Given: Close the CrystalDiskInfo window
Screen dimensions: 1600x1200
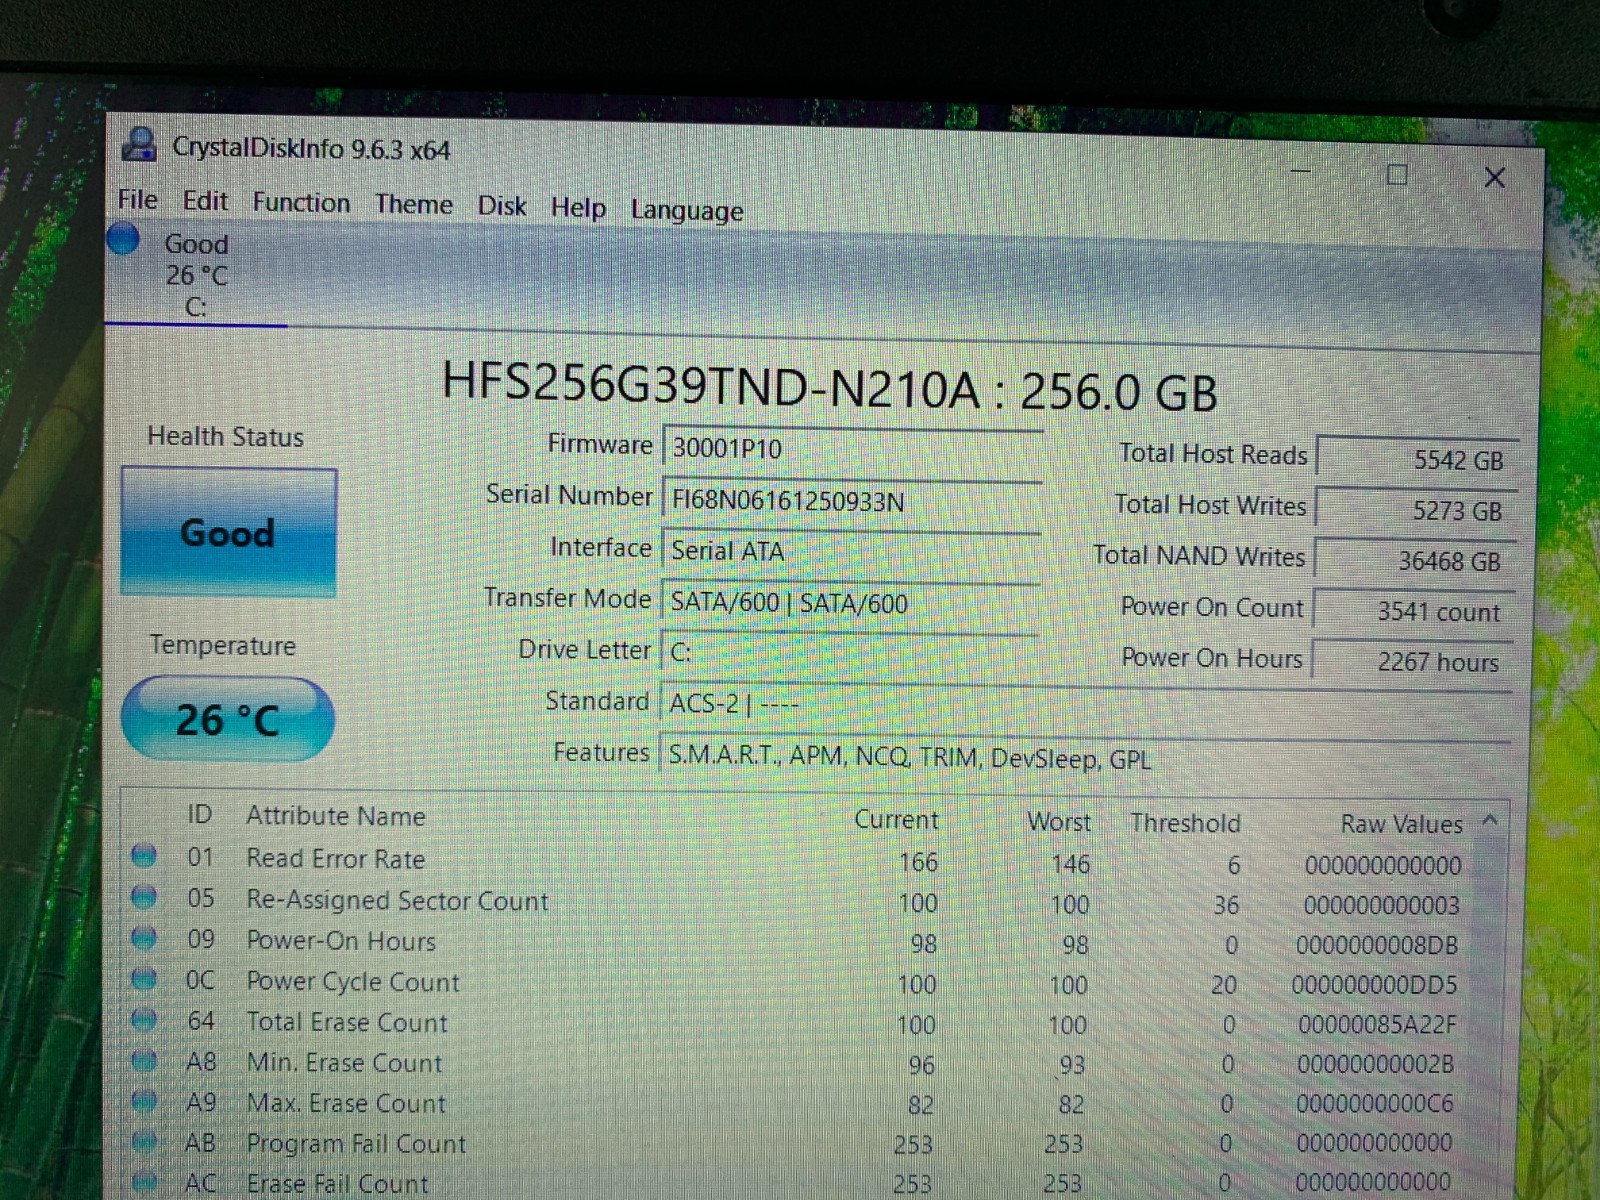Looking at the screenshot, I should pyautogui.click(x=1495, y=178).
